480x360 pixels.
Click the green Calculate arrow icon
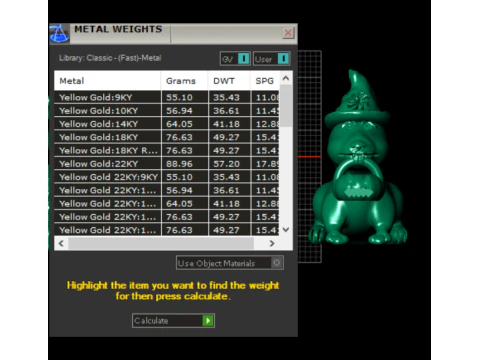[208, 321]
